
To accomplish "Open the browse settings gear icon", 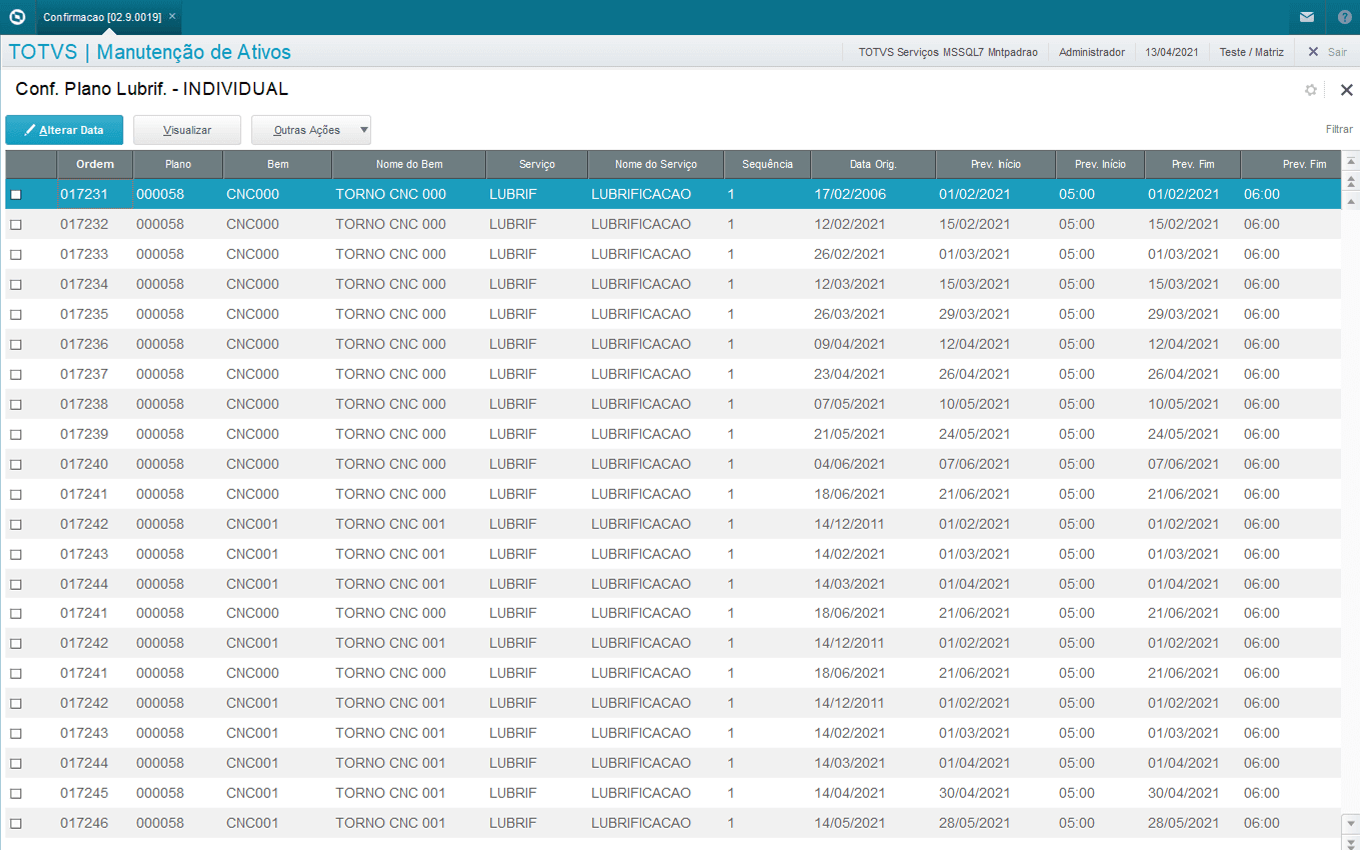I will (x=1311, y=90).
